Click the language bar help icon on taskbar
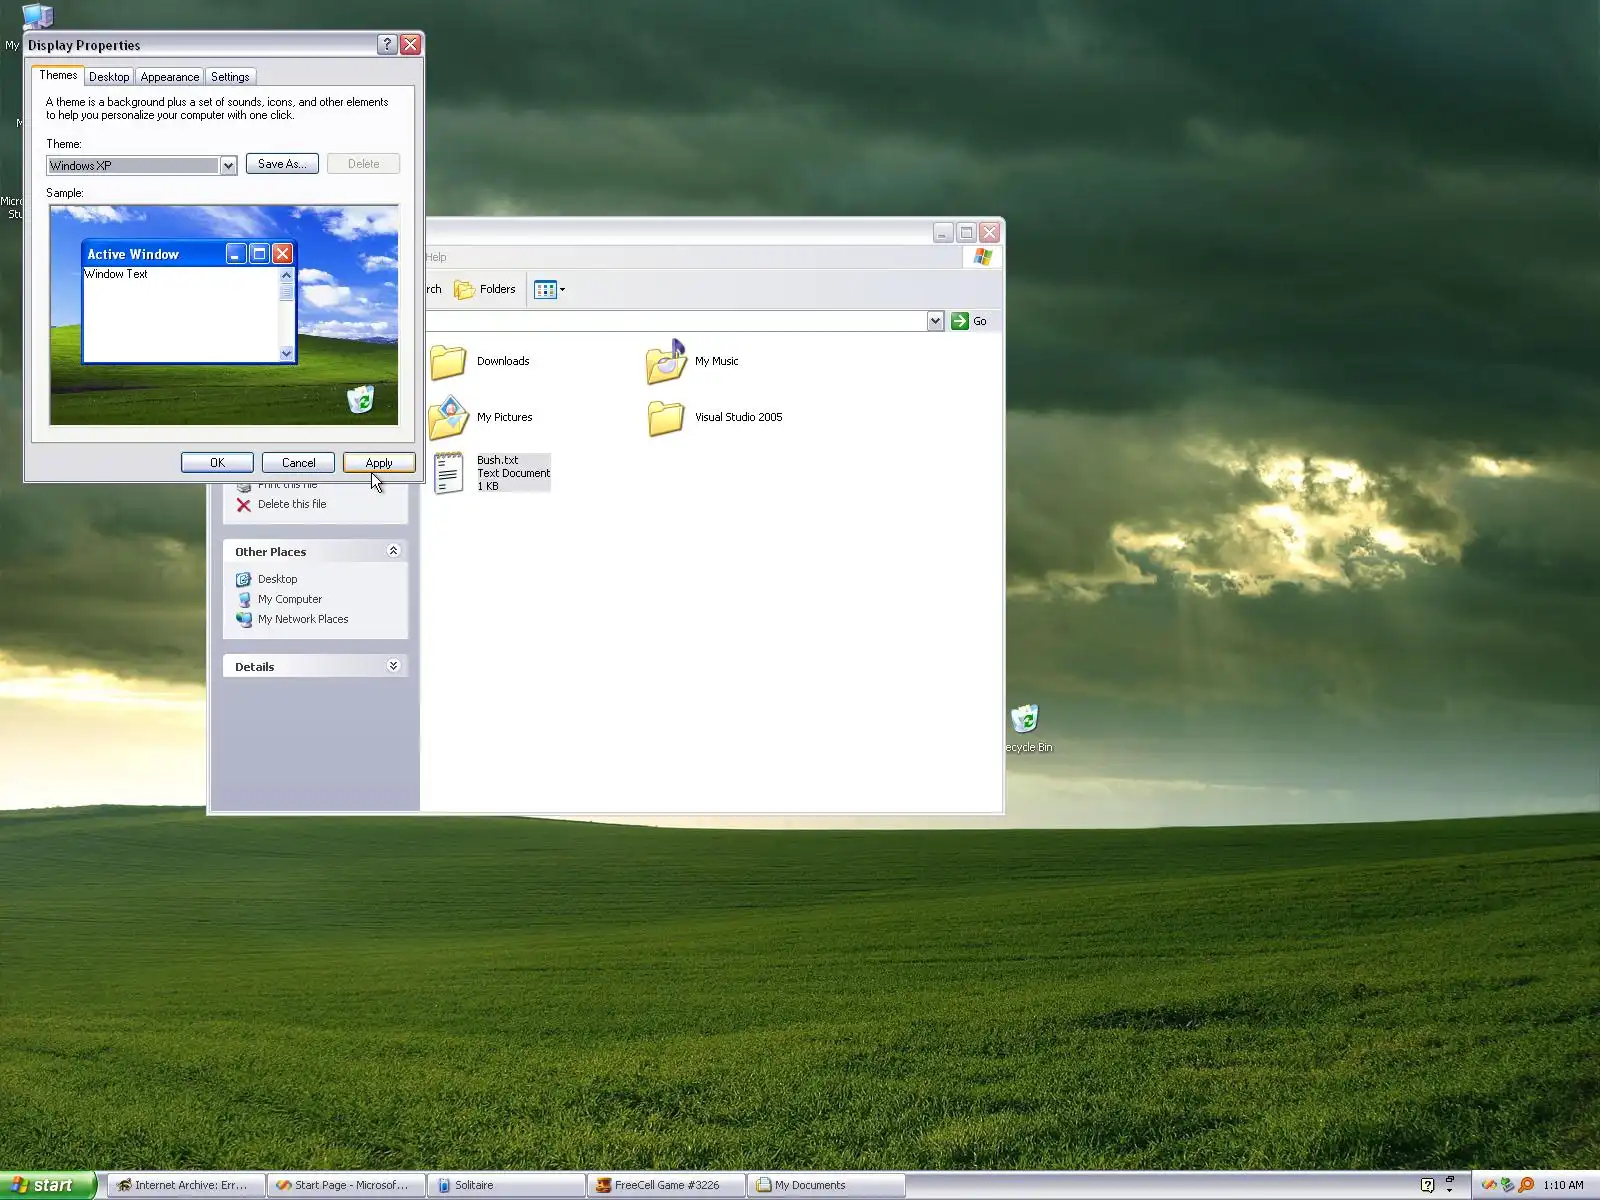This screenshot has height=1200, width=1600. click(1427, 1185)
